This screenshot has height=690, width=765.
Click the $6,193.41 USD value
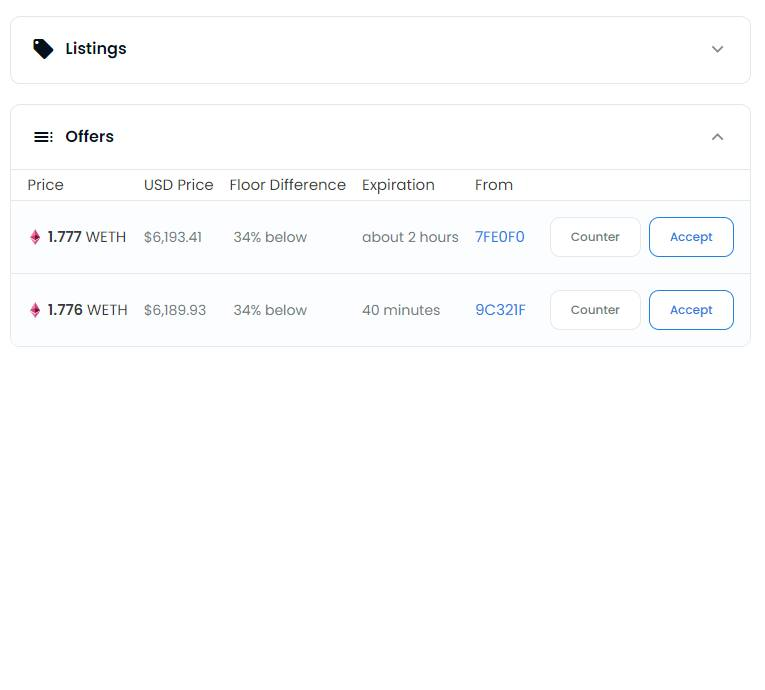tap(173, 237)
